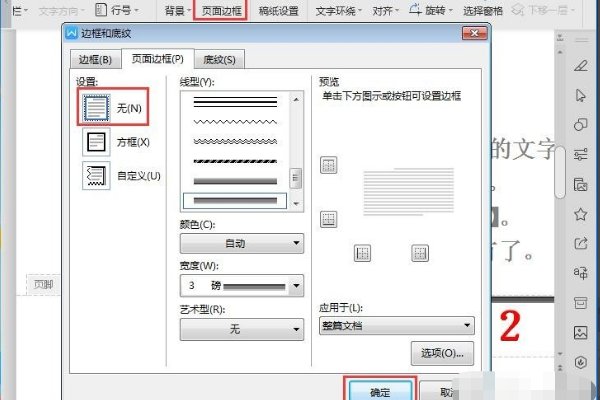Screen dimensions: 600x400
Task: Click the dialog preview page thumbnail
Action: point(408,191)
